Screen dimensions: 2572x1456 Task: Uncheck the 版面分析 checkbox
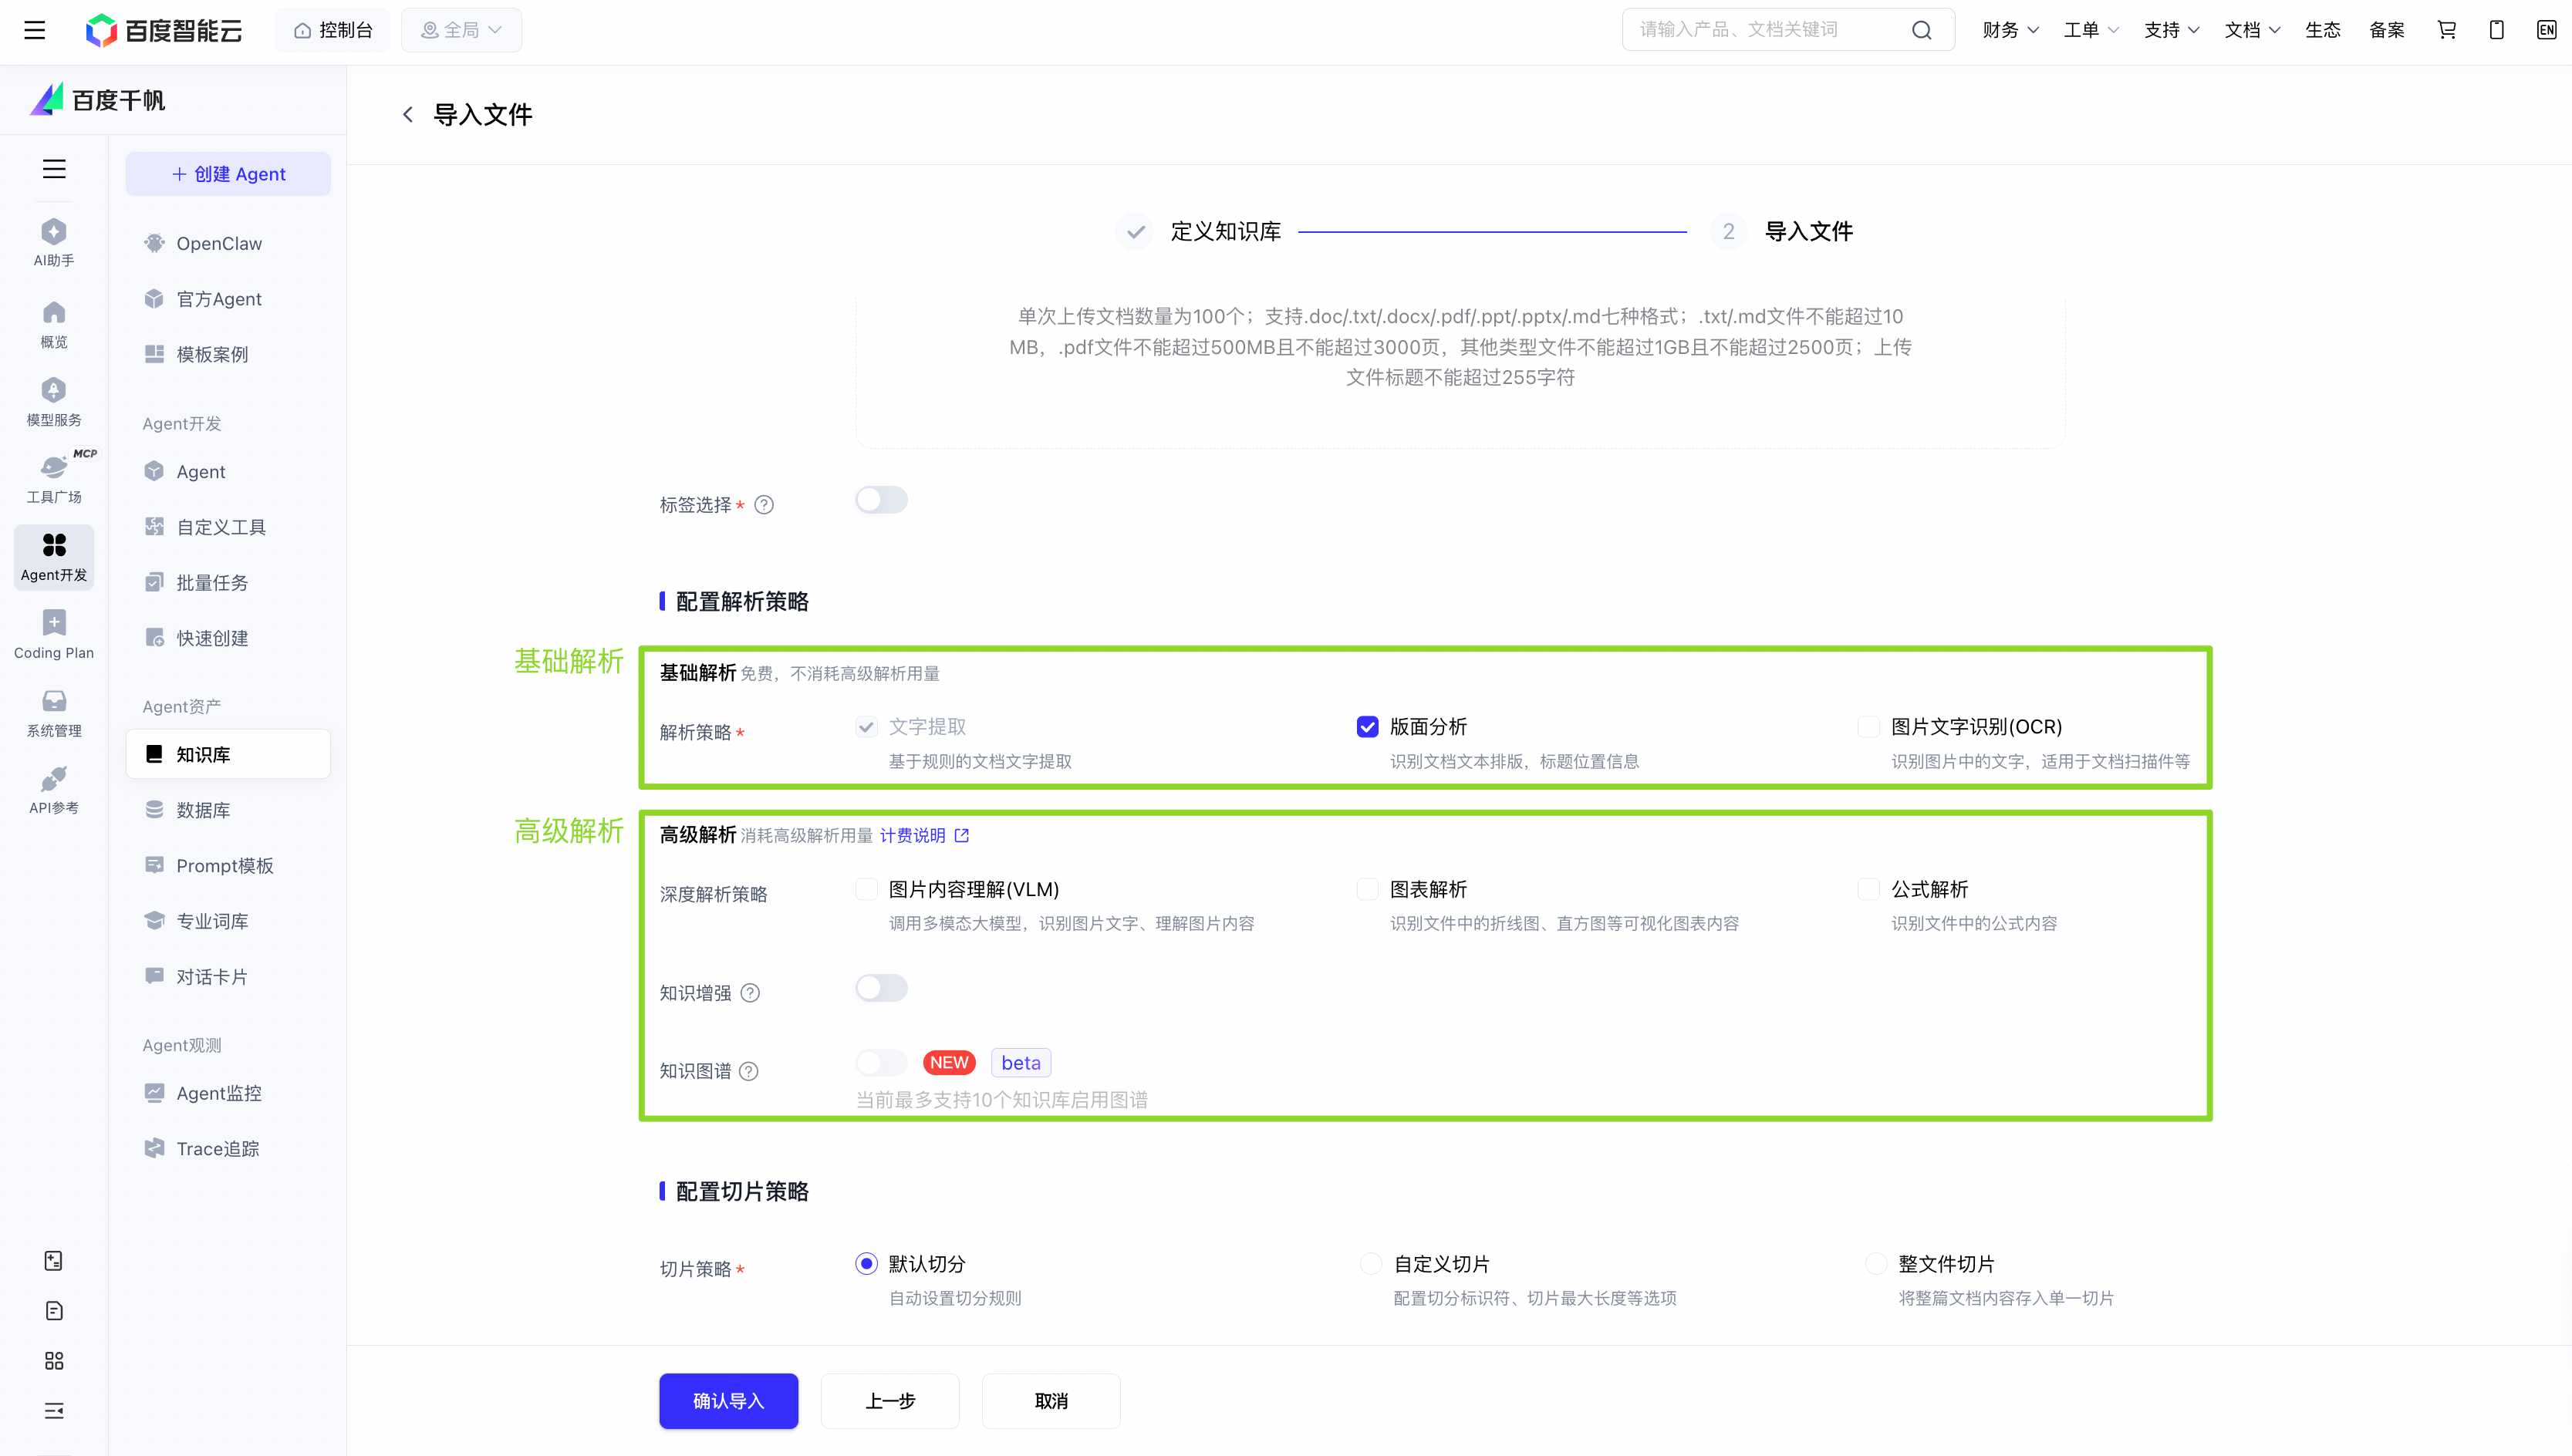pyautogui.click(x=1367, y=727)
